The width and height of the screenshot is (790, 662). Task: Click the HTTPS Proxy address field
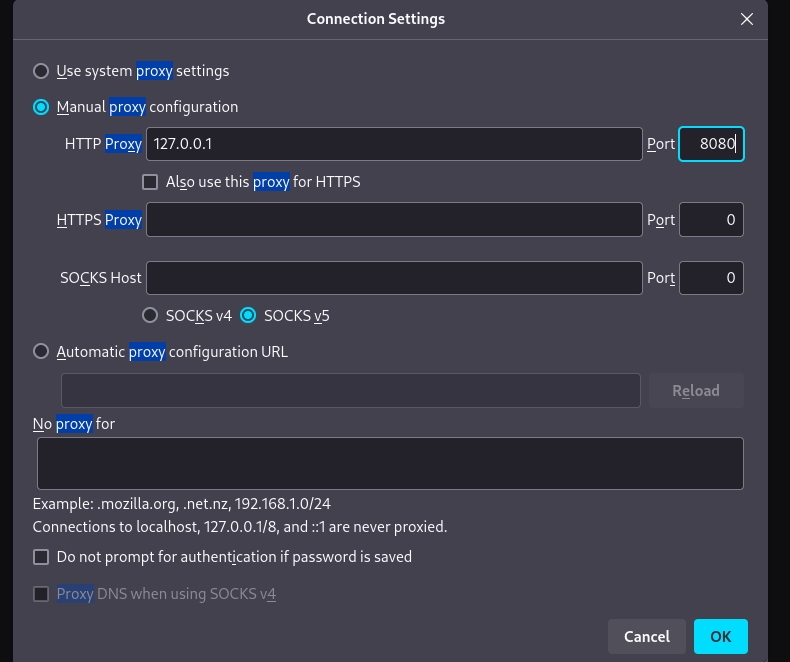tap(394, 220)
